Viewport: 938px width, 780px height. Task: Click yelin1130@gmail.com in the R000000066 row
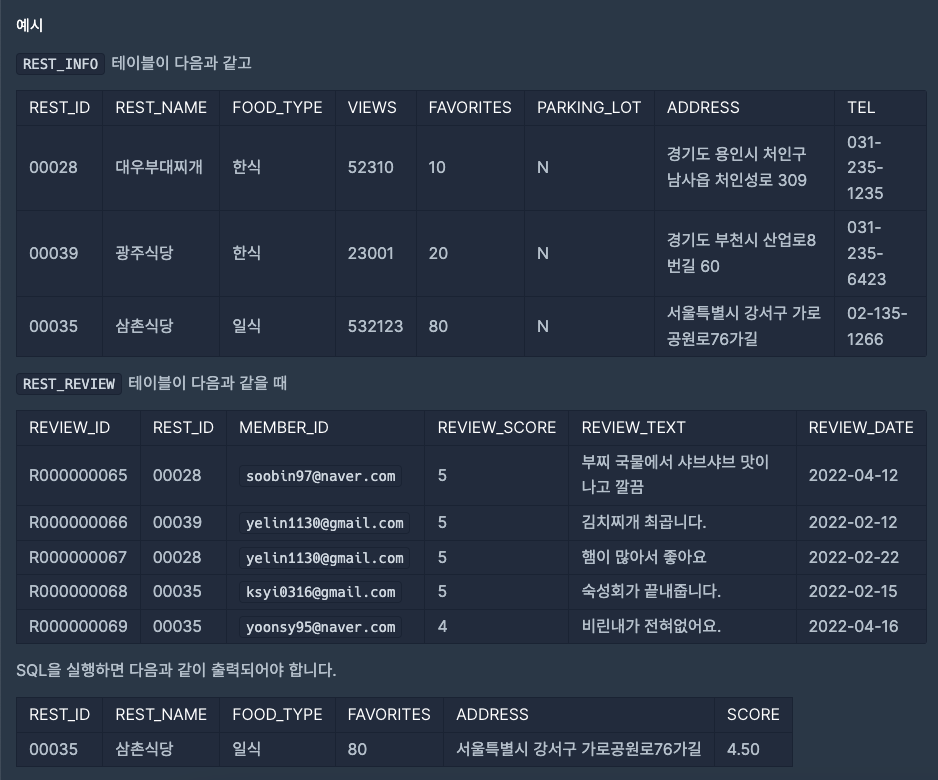(x=324, y=523)
